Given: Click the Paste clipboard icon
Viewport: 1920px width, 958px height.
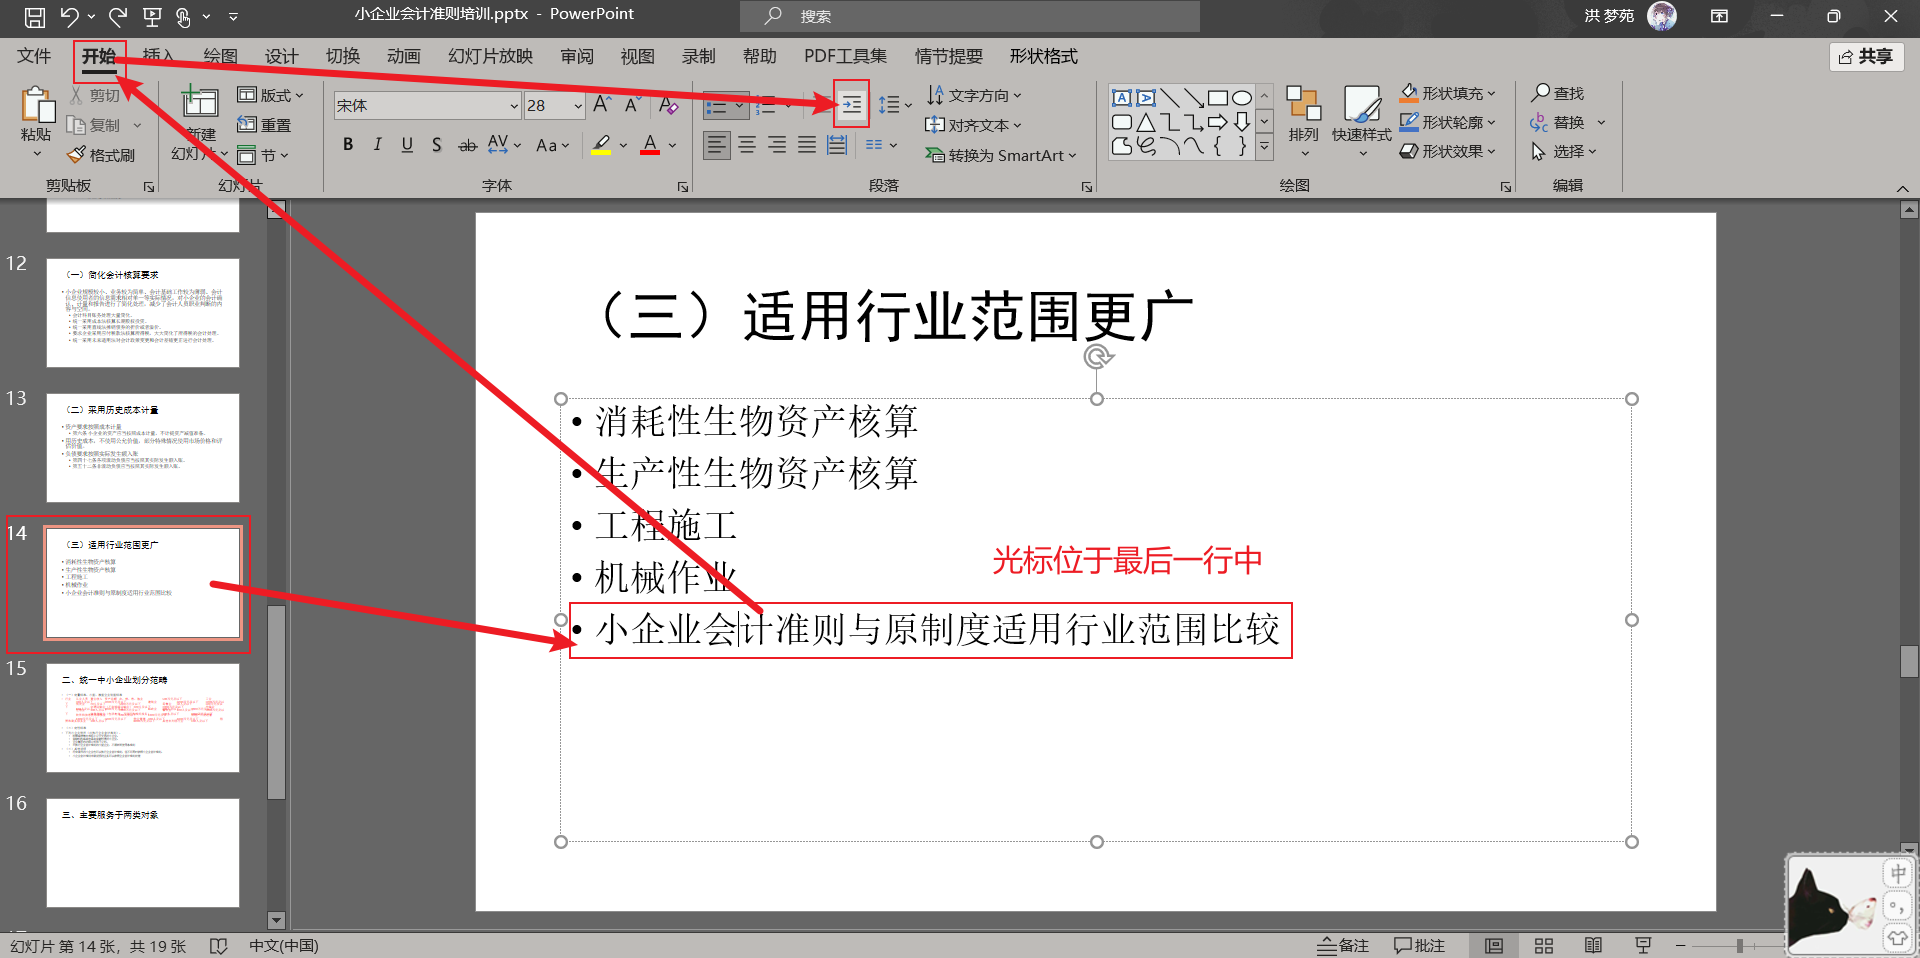Looking at the screenshot, I should [x=37, y=105].
